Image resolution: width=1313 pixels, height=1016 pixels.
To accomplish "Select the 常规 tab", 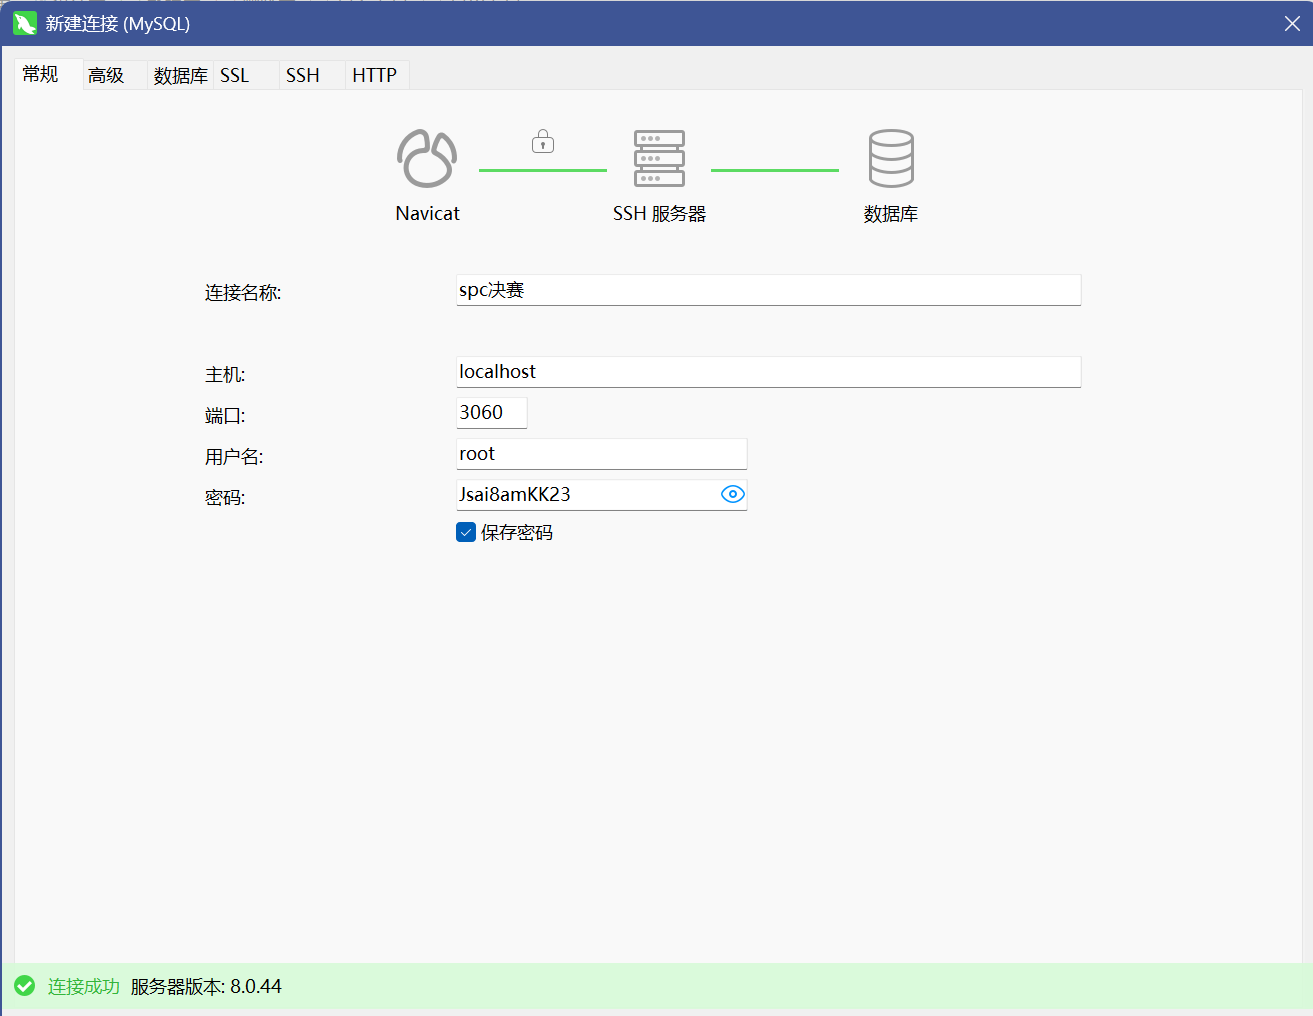I will (41, 75).
